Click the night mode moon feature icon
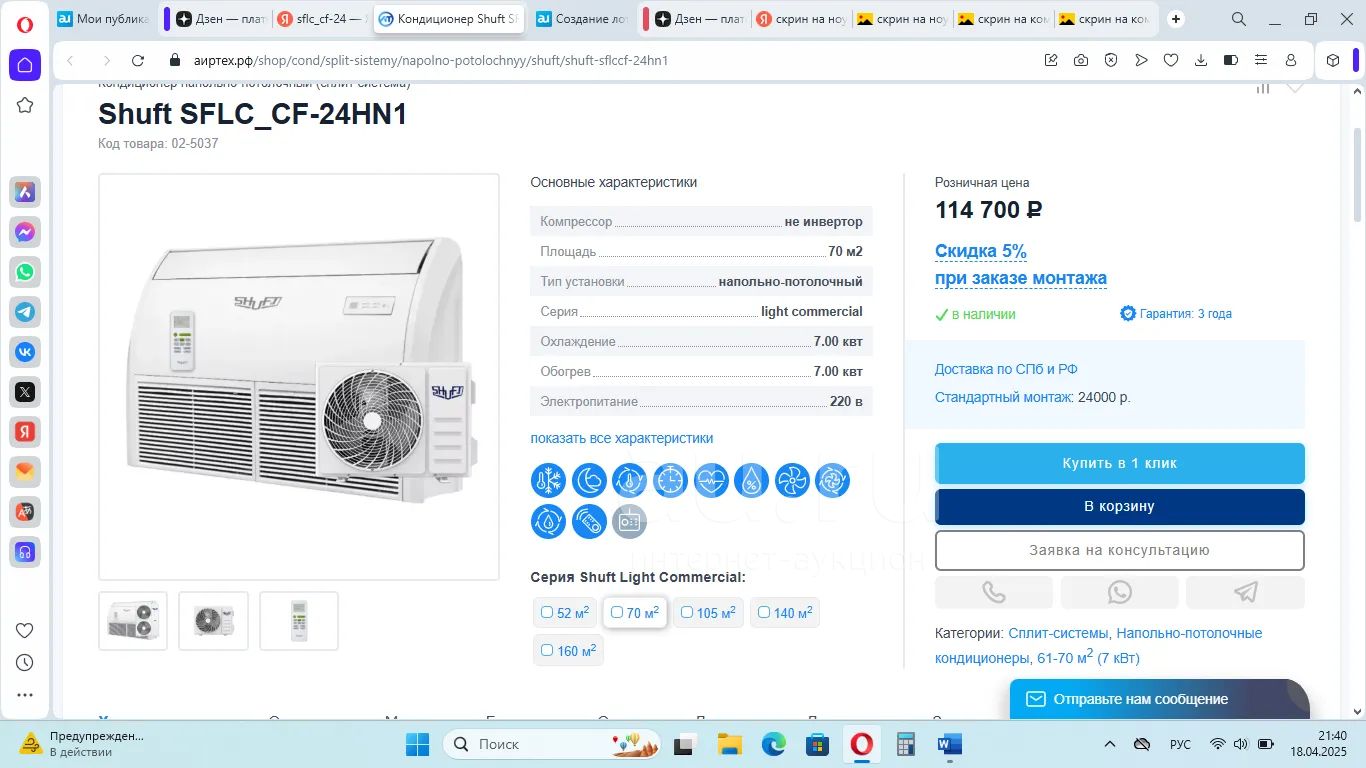The height and width of the screenshot is (768, 1366). tap(589, 481)
